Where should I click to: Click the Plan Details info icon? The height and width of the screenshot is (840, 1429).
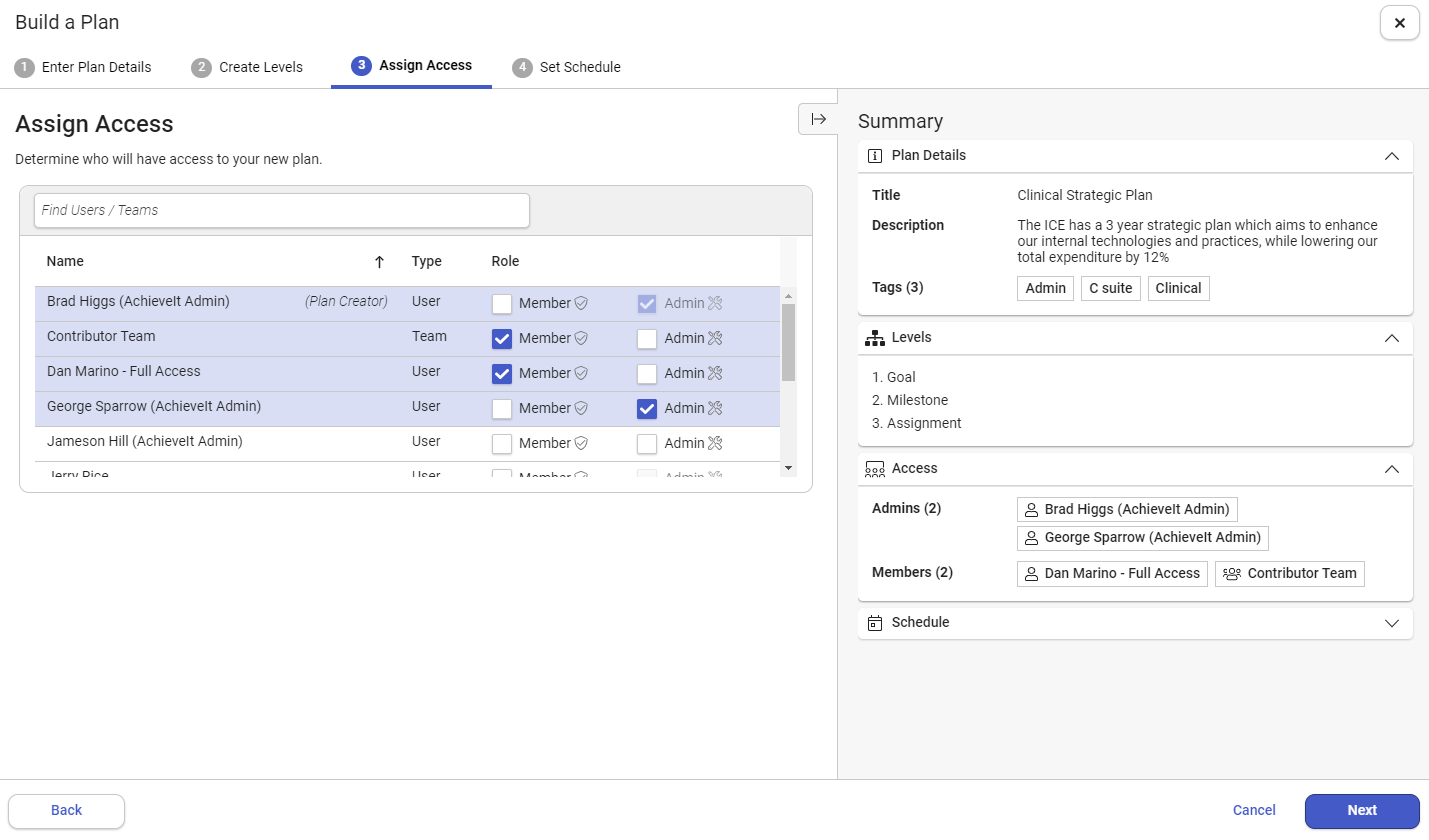(x=875, y=156)
